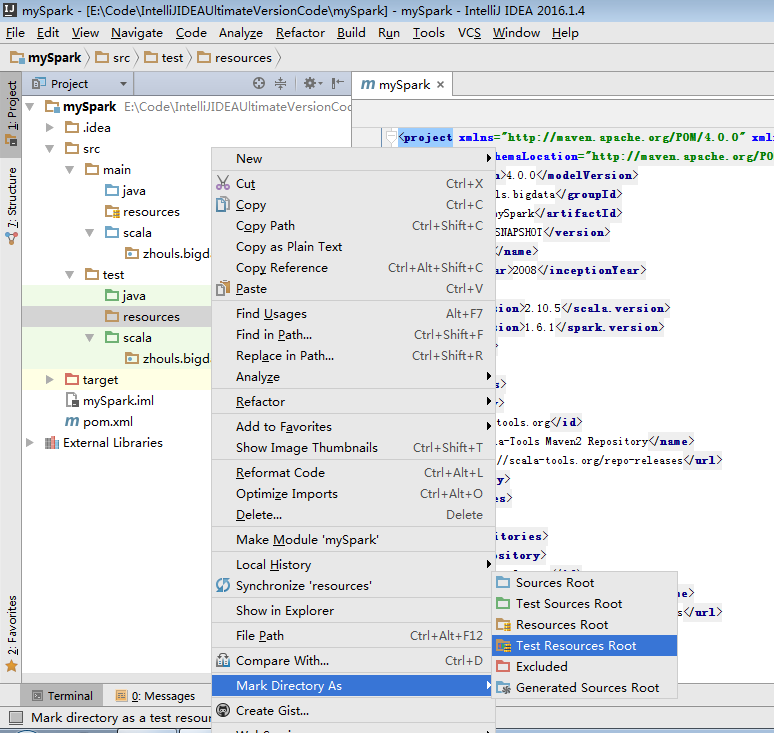Open the 0: Messages tab
Image resolution: width=774 pixels, height=733 pixels.
(x=155, y=696)
